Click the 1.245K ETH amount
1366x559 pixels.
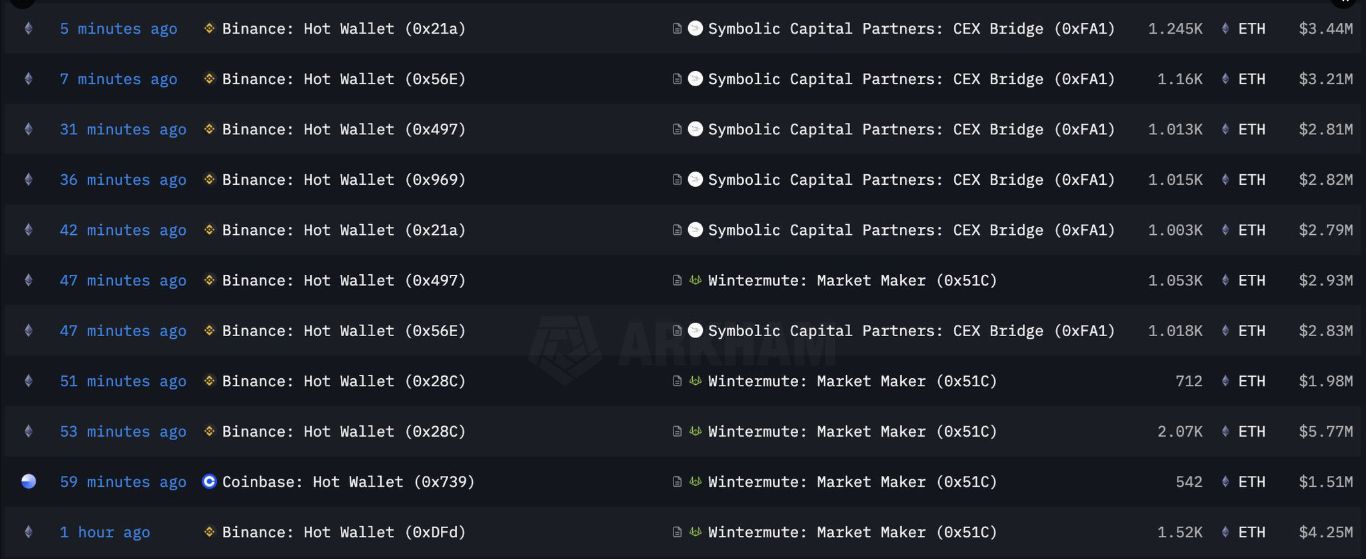[x=1175, y=29]
